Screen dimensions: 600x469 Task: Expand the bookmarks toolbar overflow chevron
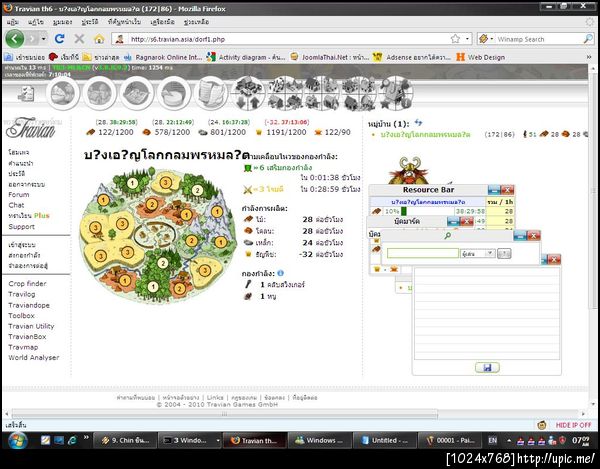pos(589,57)
